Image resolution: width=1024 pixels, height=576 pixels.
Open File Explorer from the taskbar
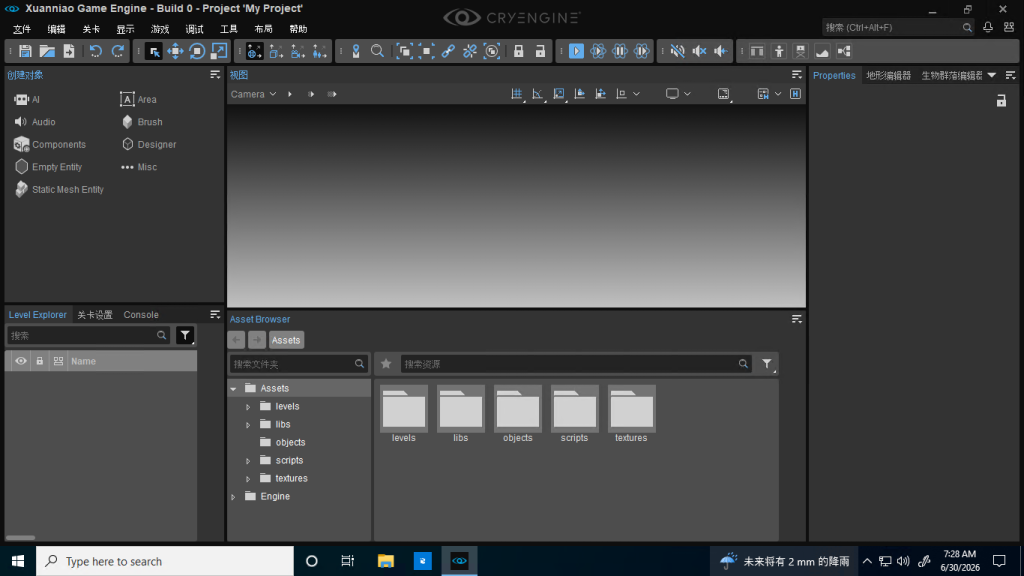(x=386, y=561)
